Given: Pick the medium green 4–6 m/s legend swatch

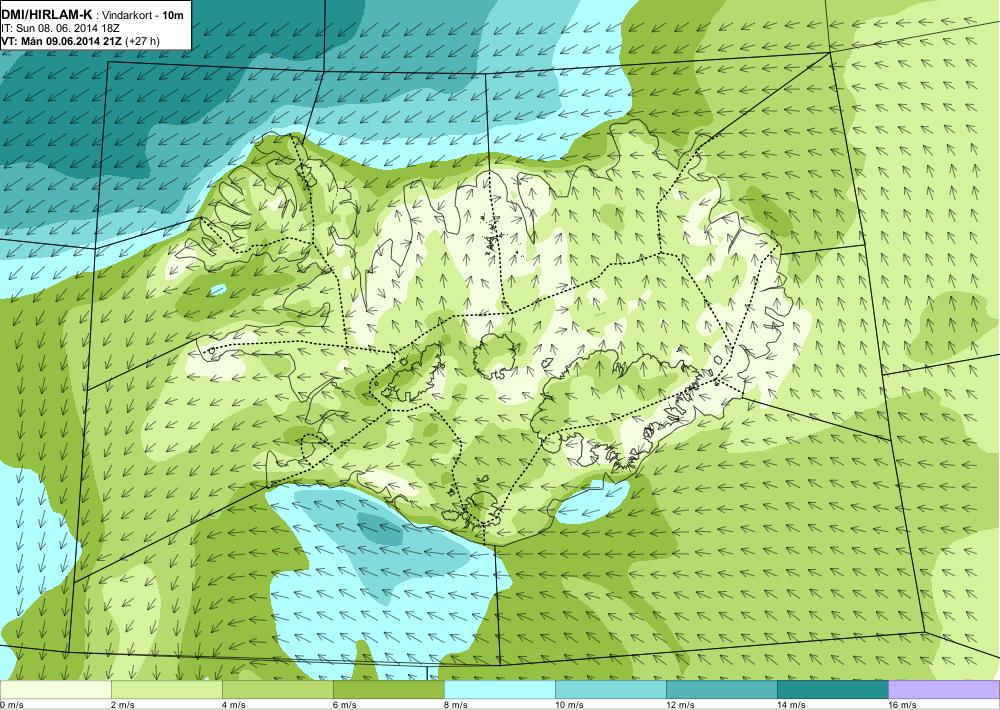Looking at the screenshot, I should [x=277, y=689].
